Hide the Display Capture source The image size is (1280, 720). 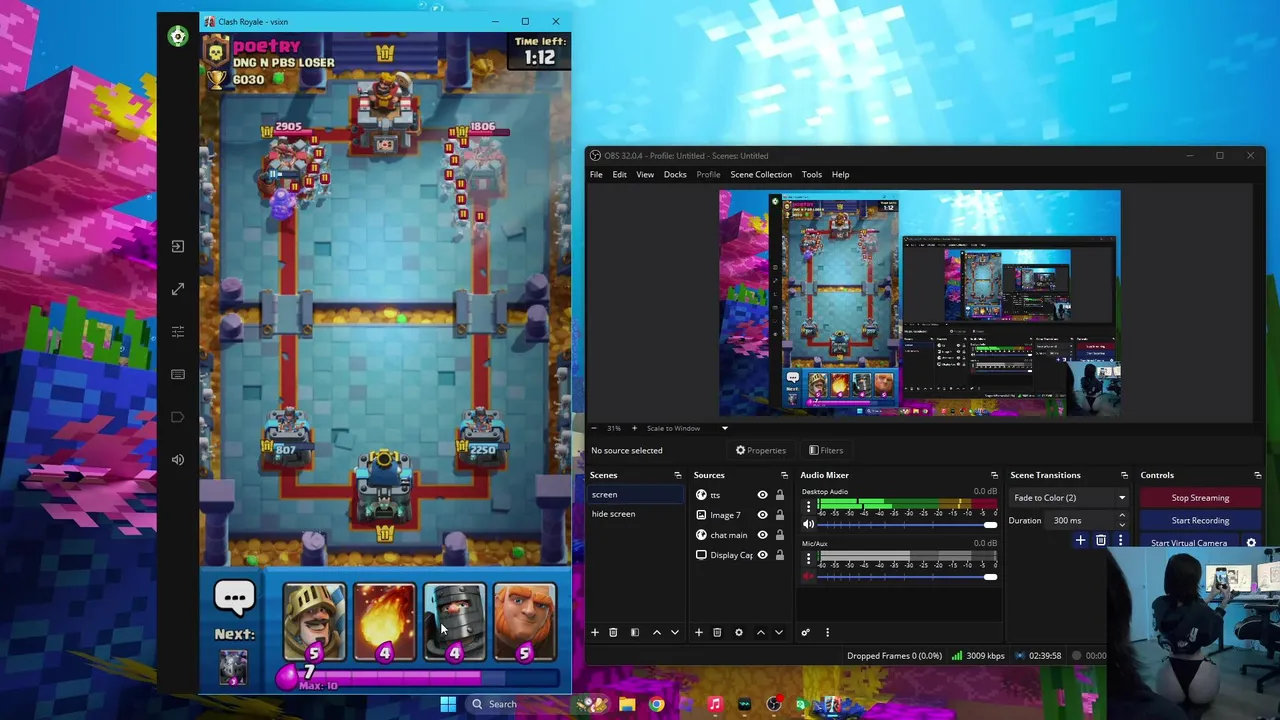(x=762, y=555)
